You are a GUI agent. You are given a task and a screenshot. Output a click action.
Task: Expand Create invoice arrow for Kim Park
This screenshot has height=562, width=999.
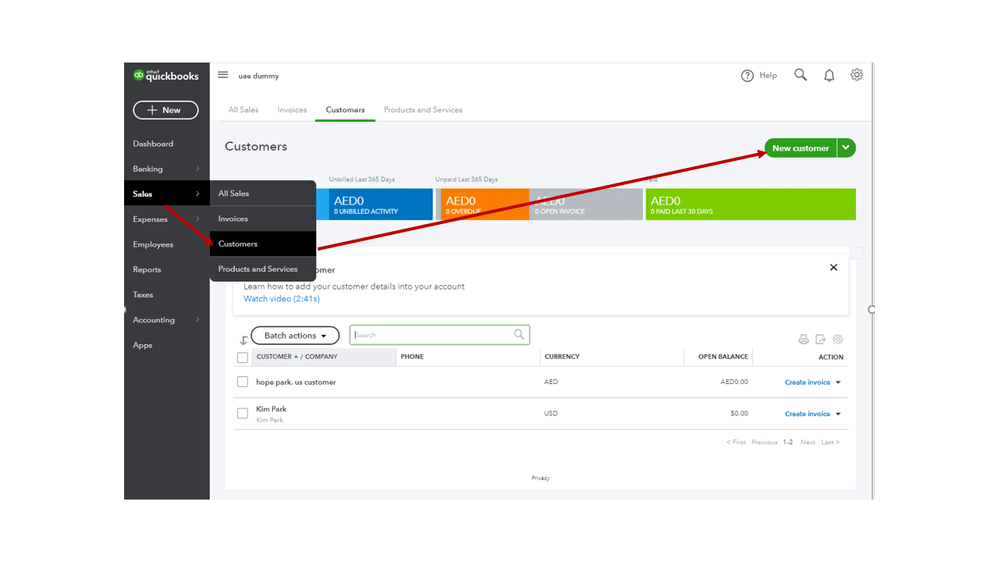point(838,414)
